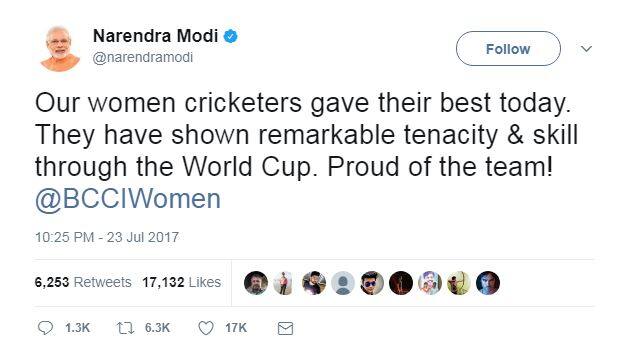
Task: Open the avatar with blue sunglasses
Action: [372, 283]
